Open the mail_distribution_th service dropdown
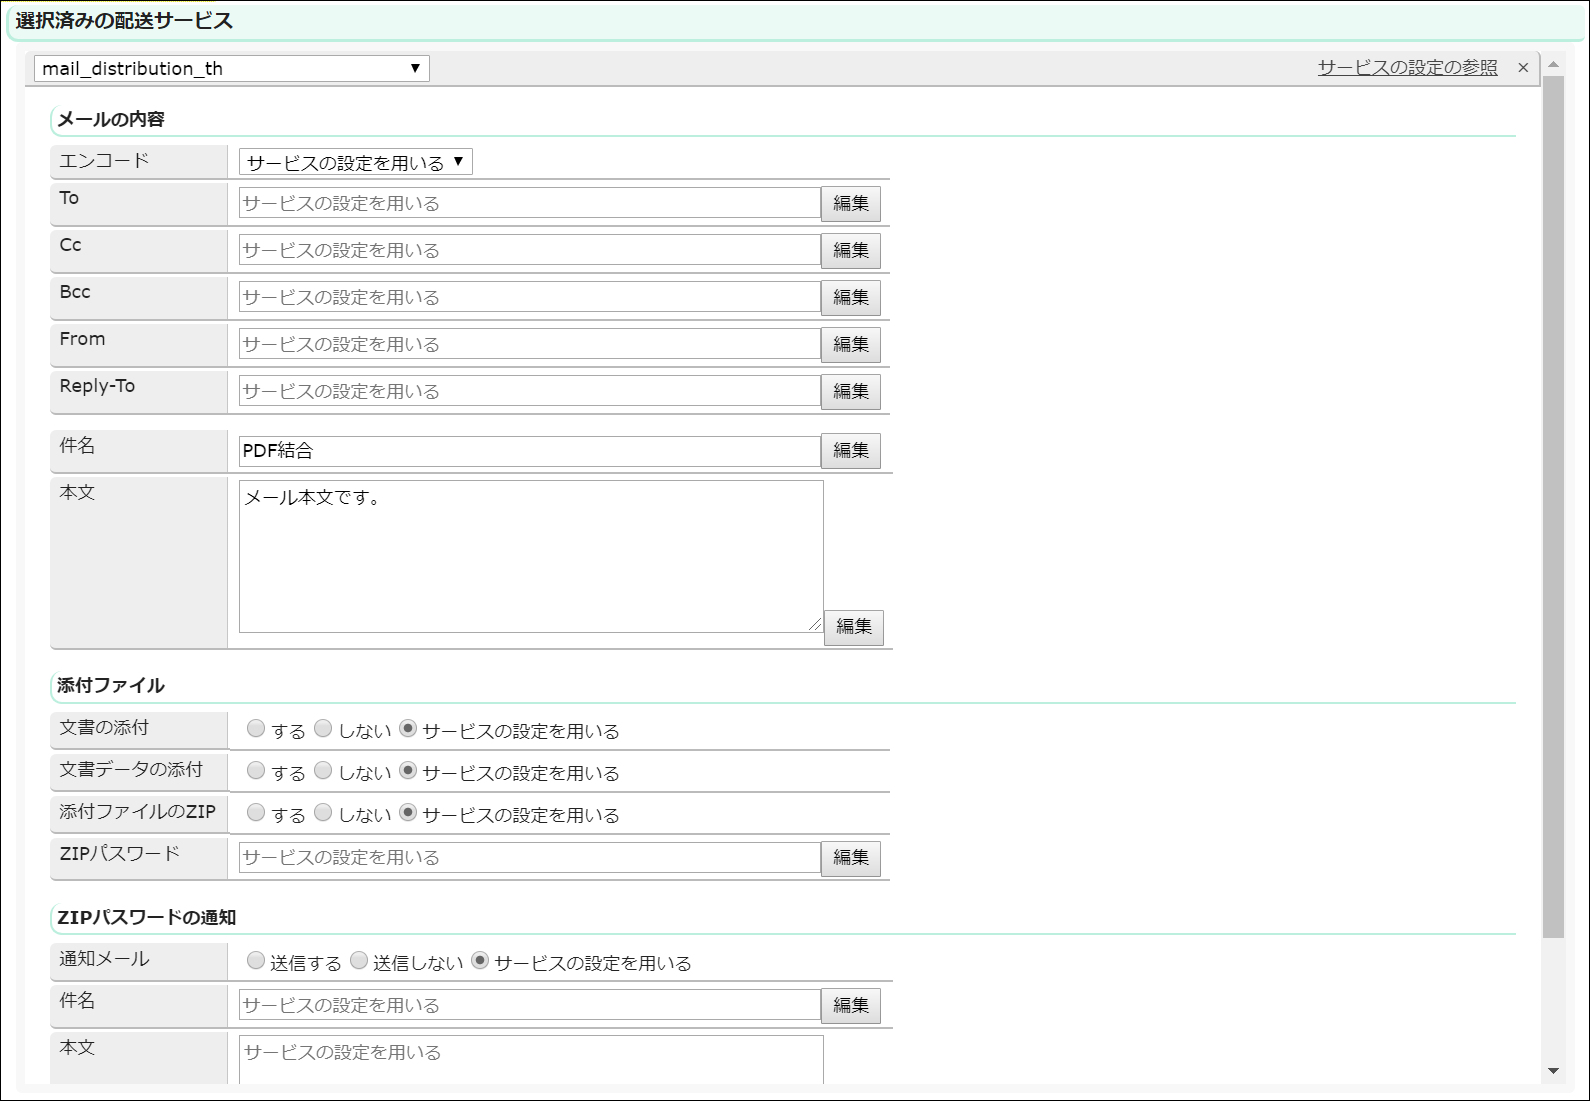1590x1101 pixels. (x=231, y=68)
